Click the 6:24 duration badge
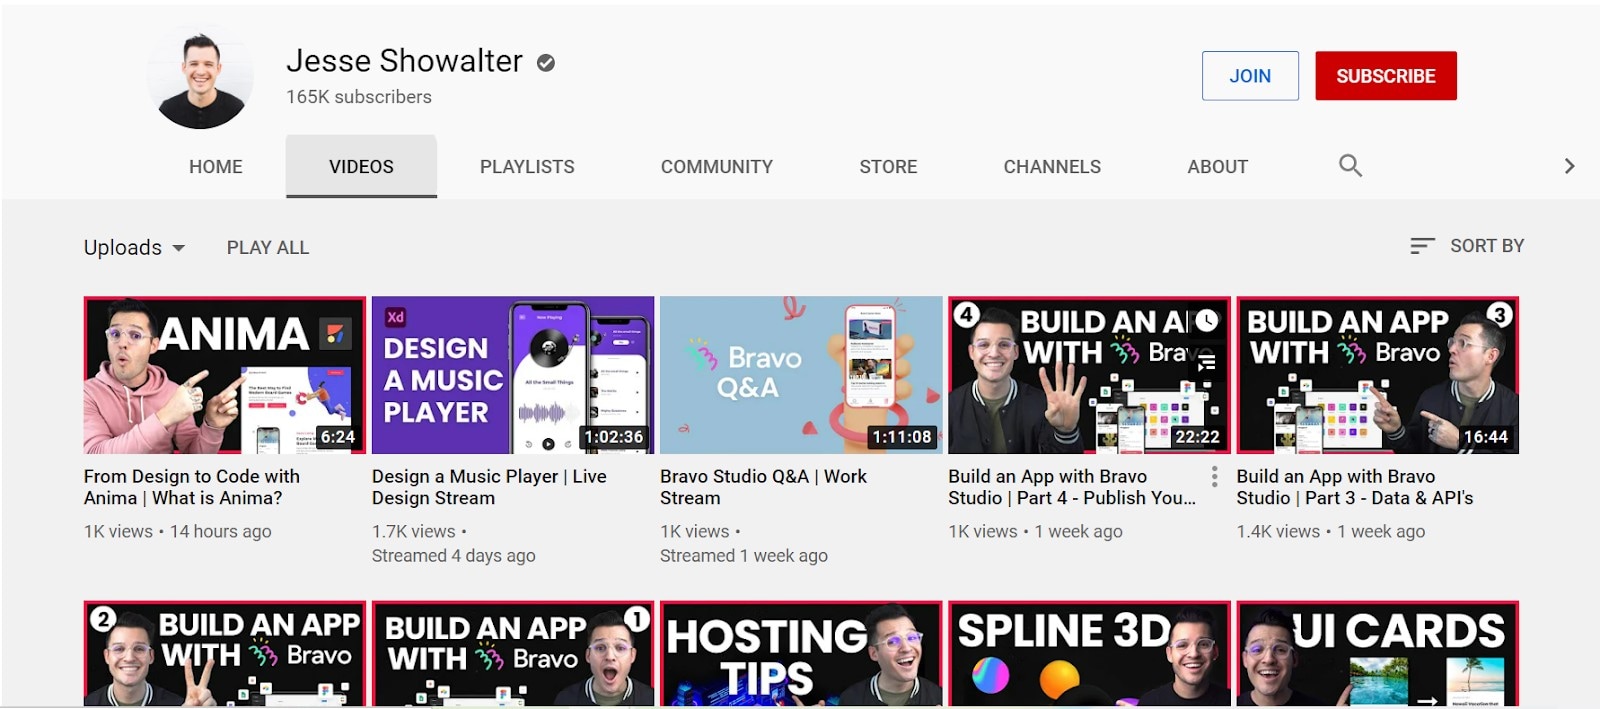 tap(338, 437)
